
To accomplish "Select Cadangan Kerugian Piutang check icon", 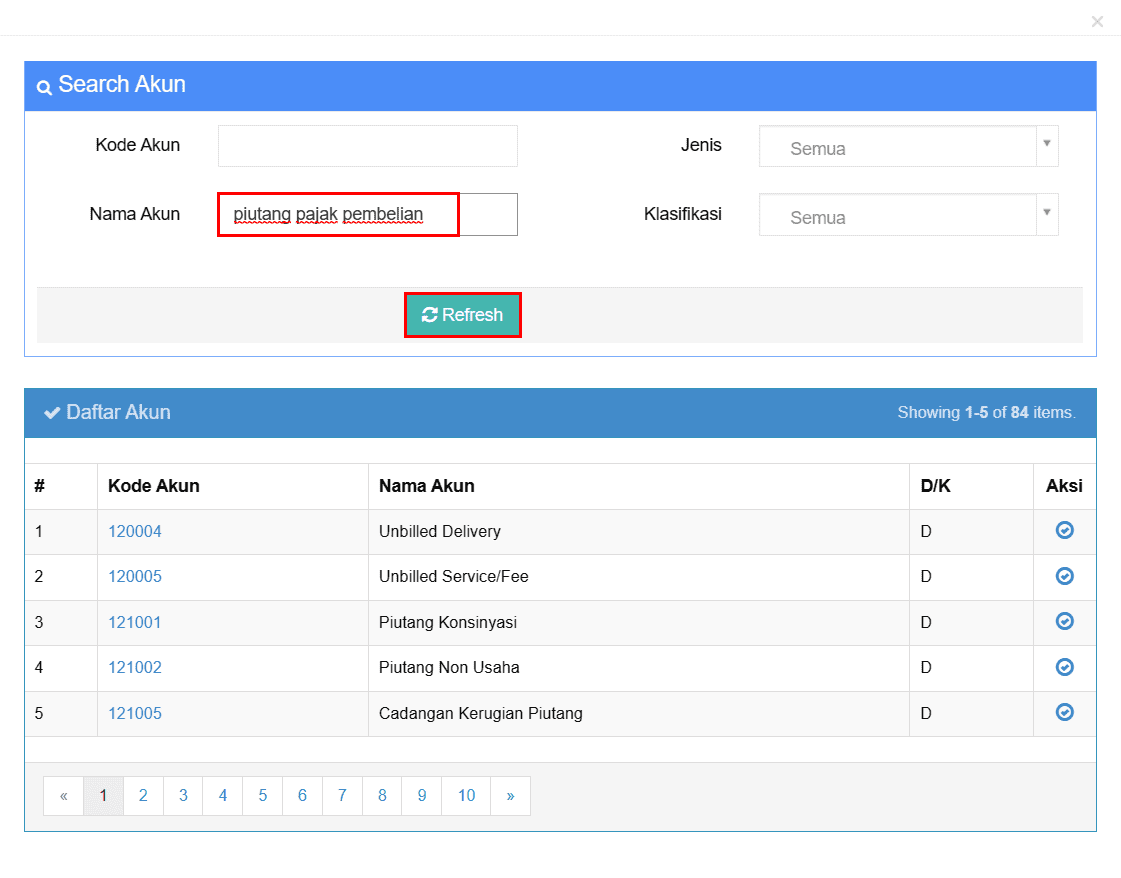I will (x=1064, y=712).
